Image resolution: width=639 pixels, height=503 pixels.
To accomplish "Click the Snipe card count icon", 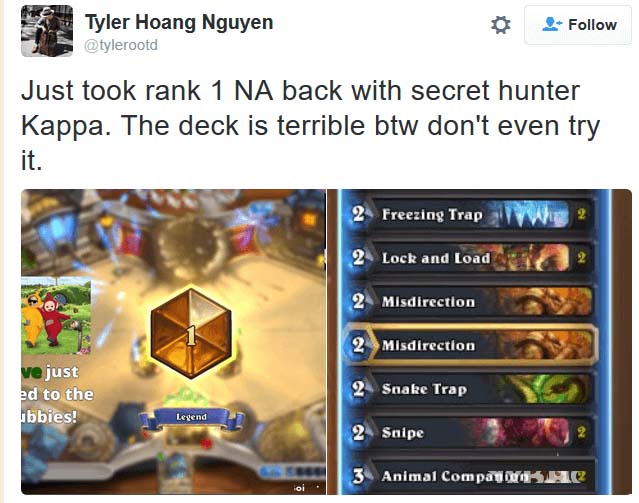I will (x=582, y=432).
